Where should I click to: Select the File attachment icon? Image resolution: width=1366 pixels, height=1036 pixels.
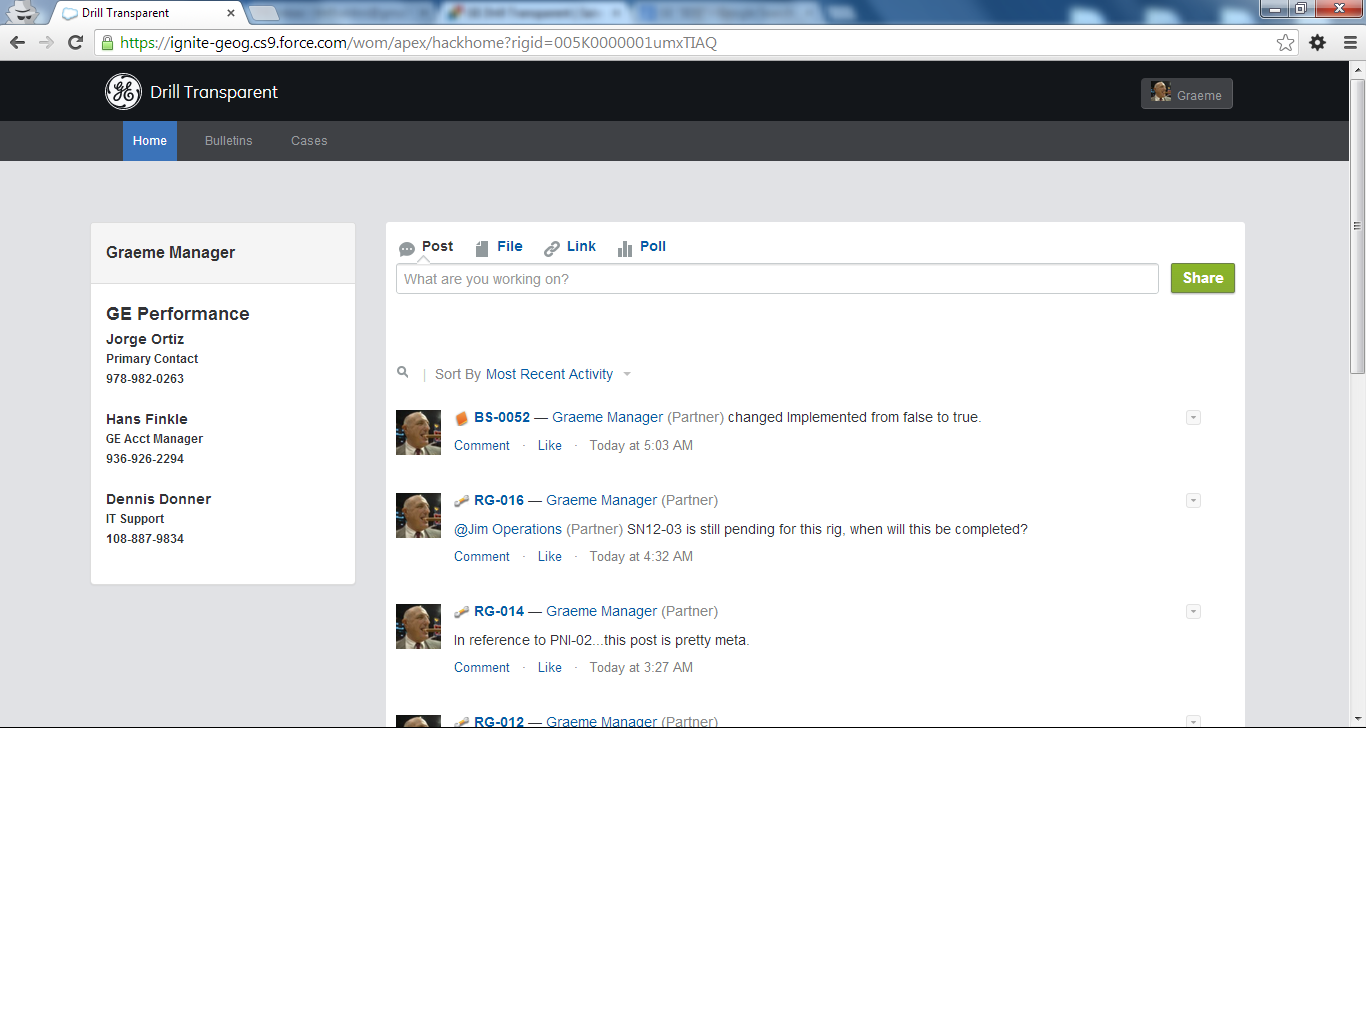click(482, 246)
